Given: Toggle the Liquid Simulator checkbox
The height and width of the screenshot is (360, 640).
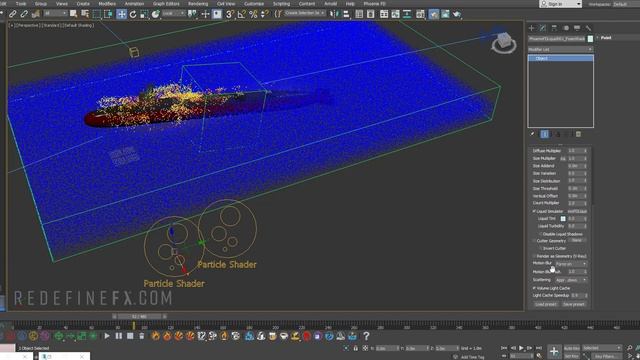Looking at the screenshot, I should (x=534, y=211).
